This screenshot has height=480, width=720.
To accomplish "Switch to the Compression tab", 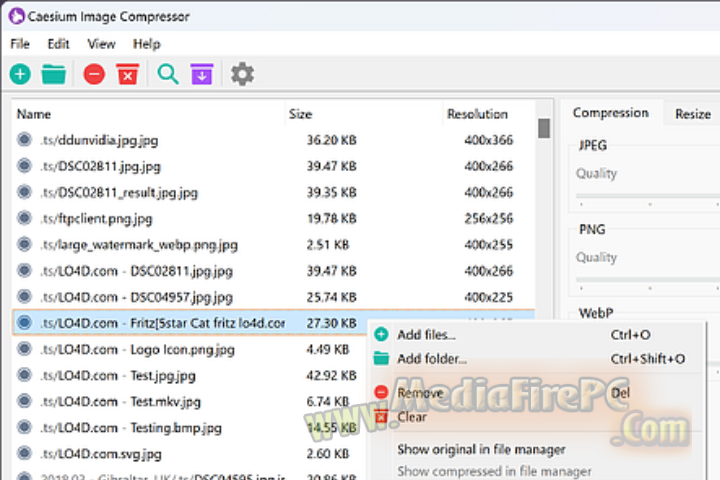I will tap(611, 113).
